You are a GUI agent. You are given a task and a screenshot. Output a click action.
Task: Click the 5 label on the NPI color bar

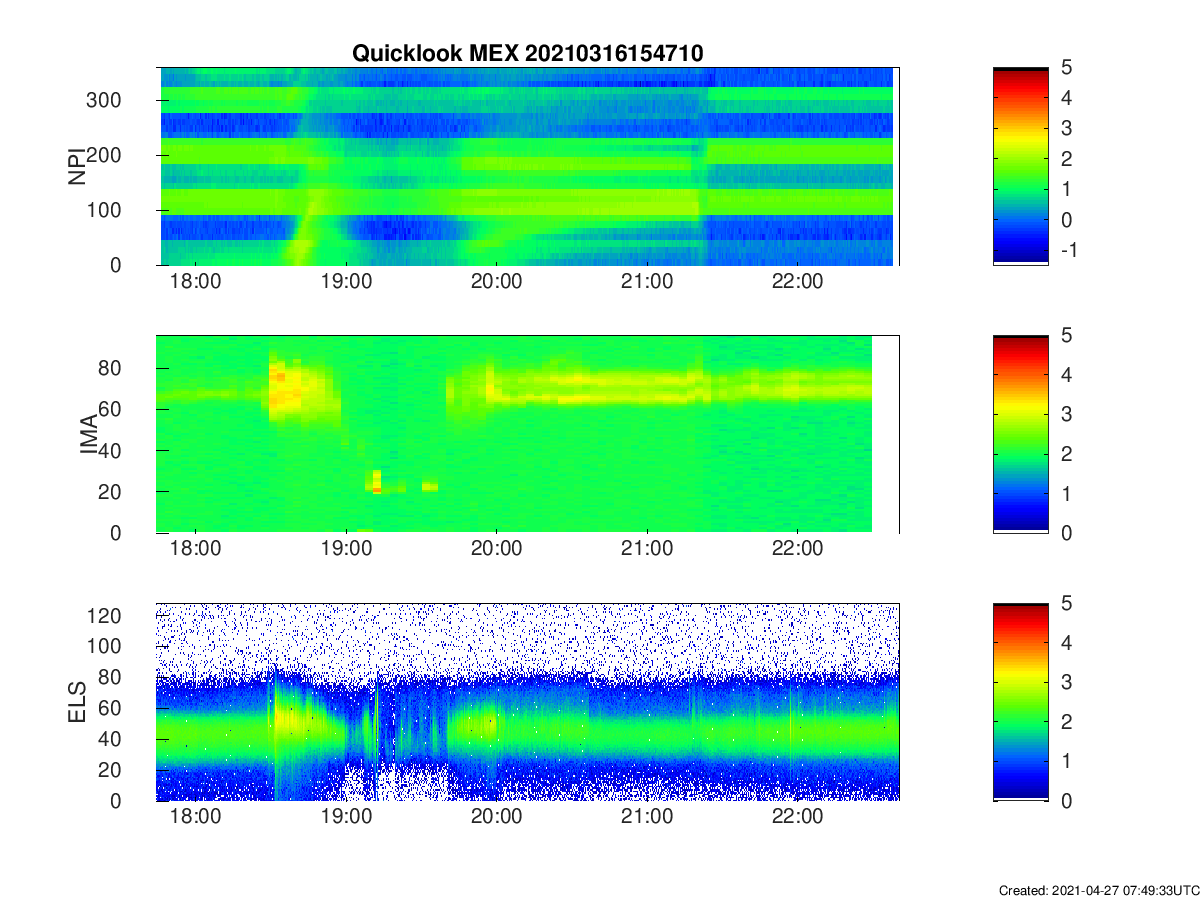(1066, 67)
